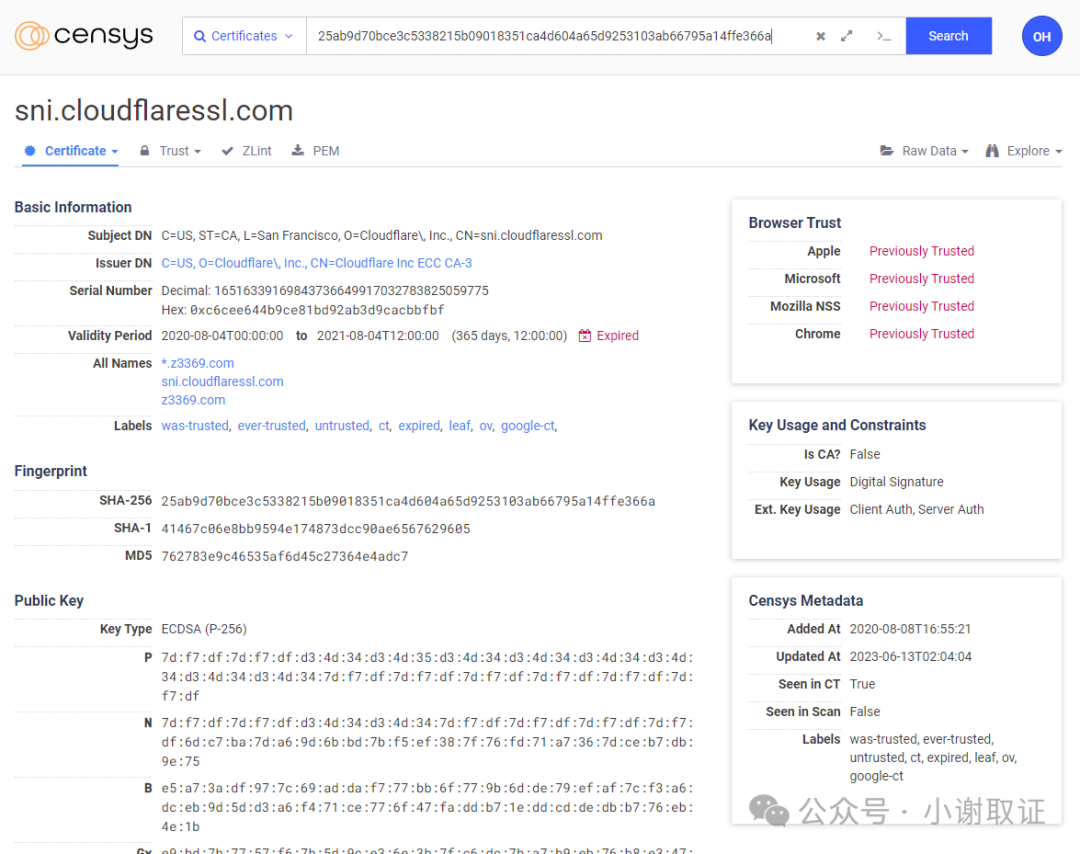Open the Raw Data dropdown arrow
Viewport: 1080px width, 854px height.
(x=965, y=152)
